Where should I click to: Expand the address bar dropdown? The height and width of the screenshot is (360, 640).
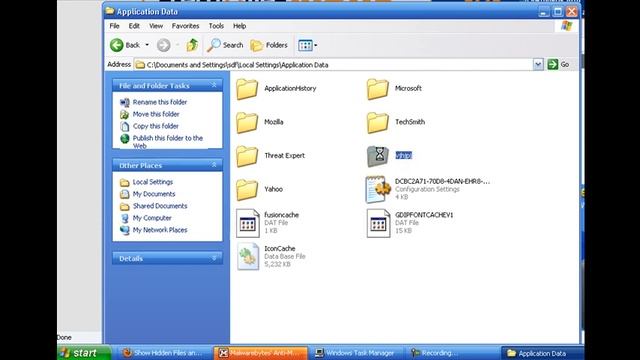point(538,64)
